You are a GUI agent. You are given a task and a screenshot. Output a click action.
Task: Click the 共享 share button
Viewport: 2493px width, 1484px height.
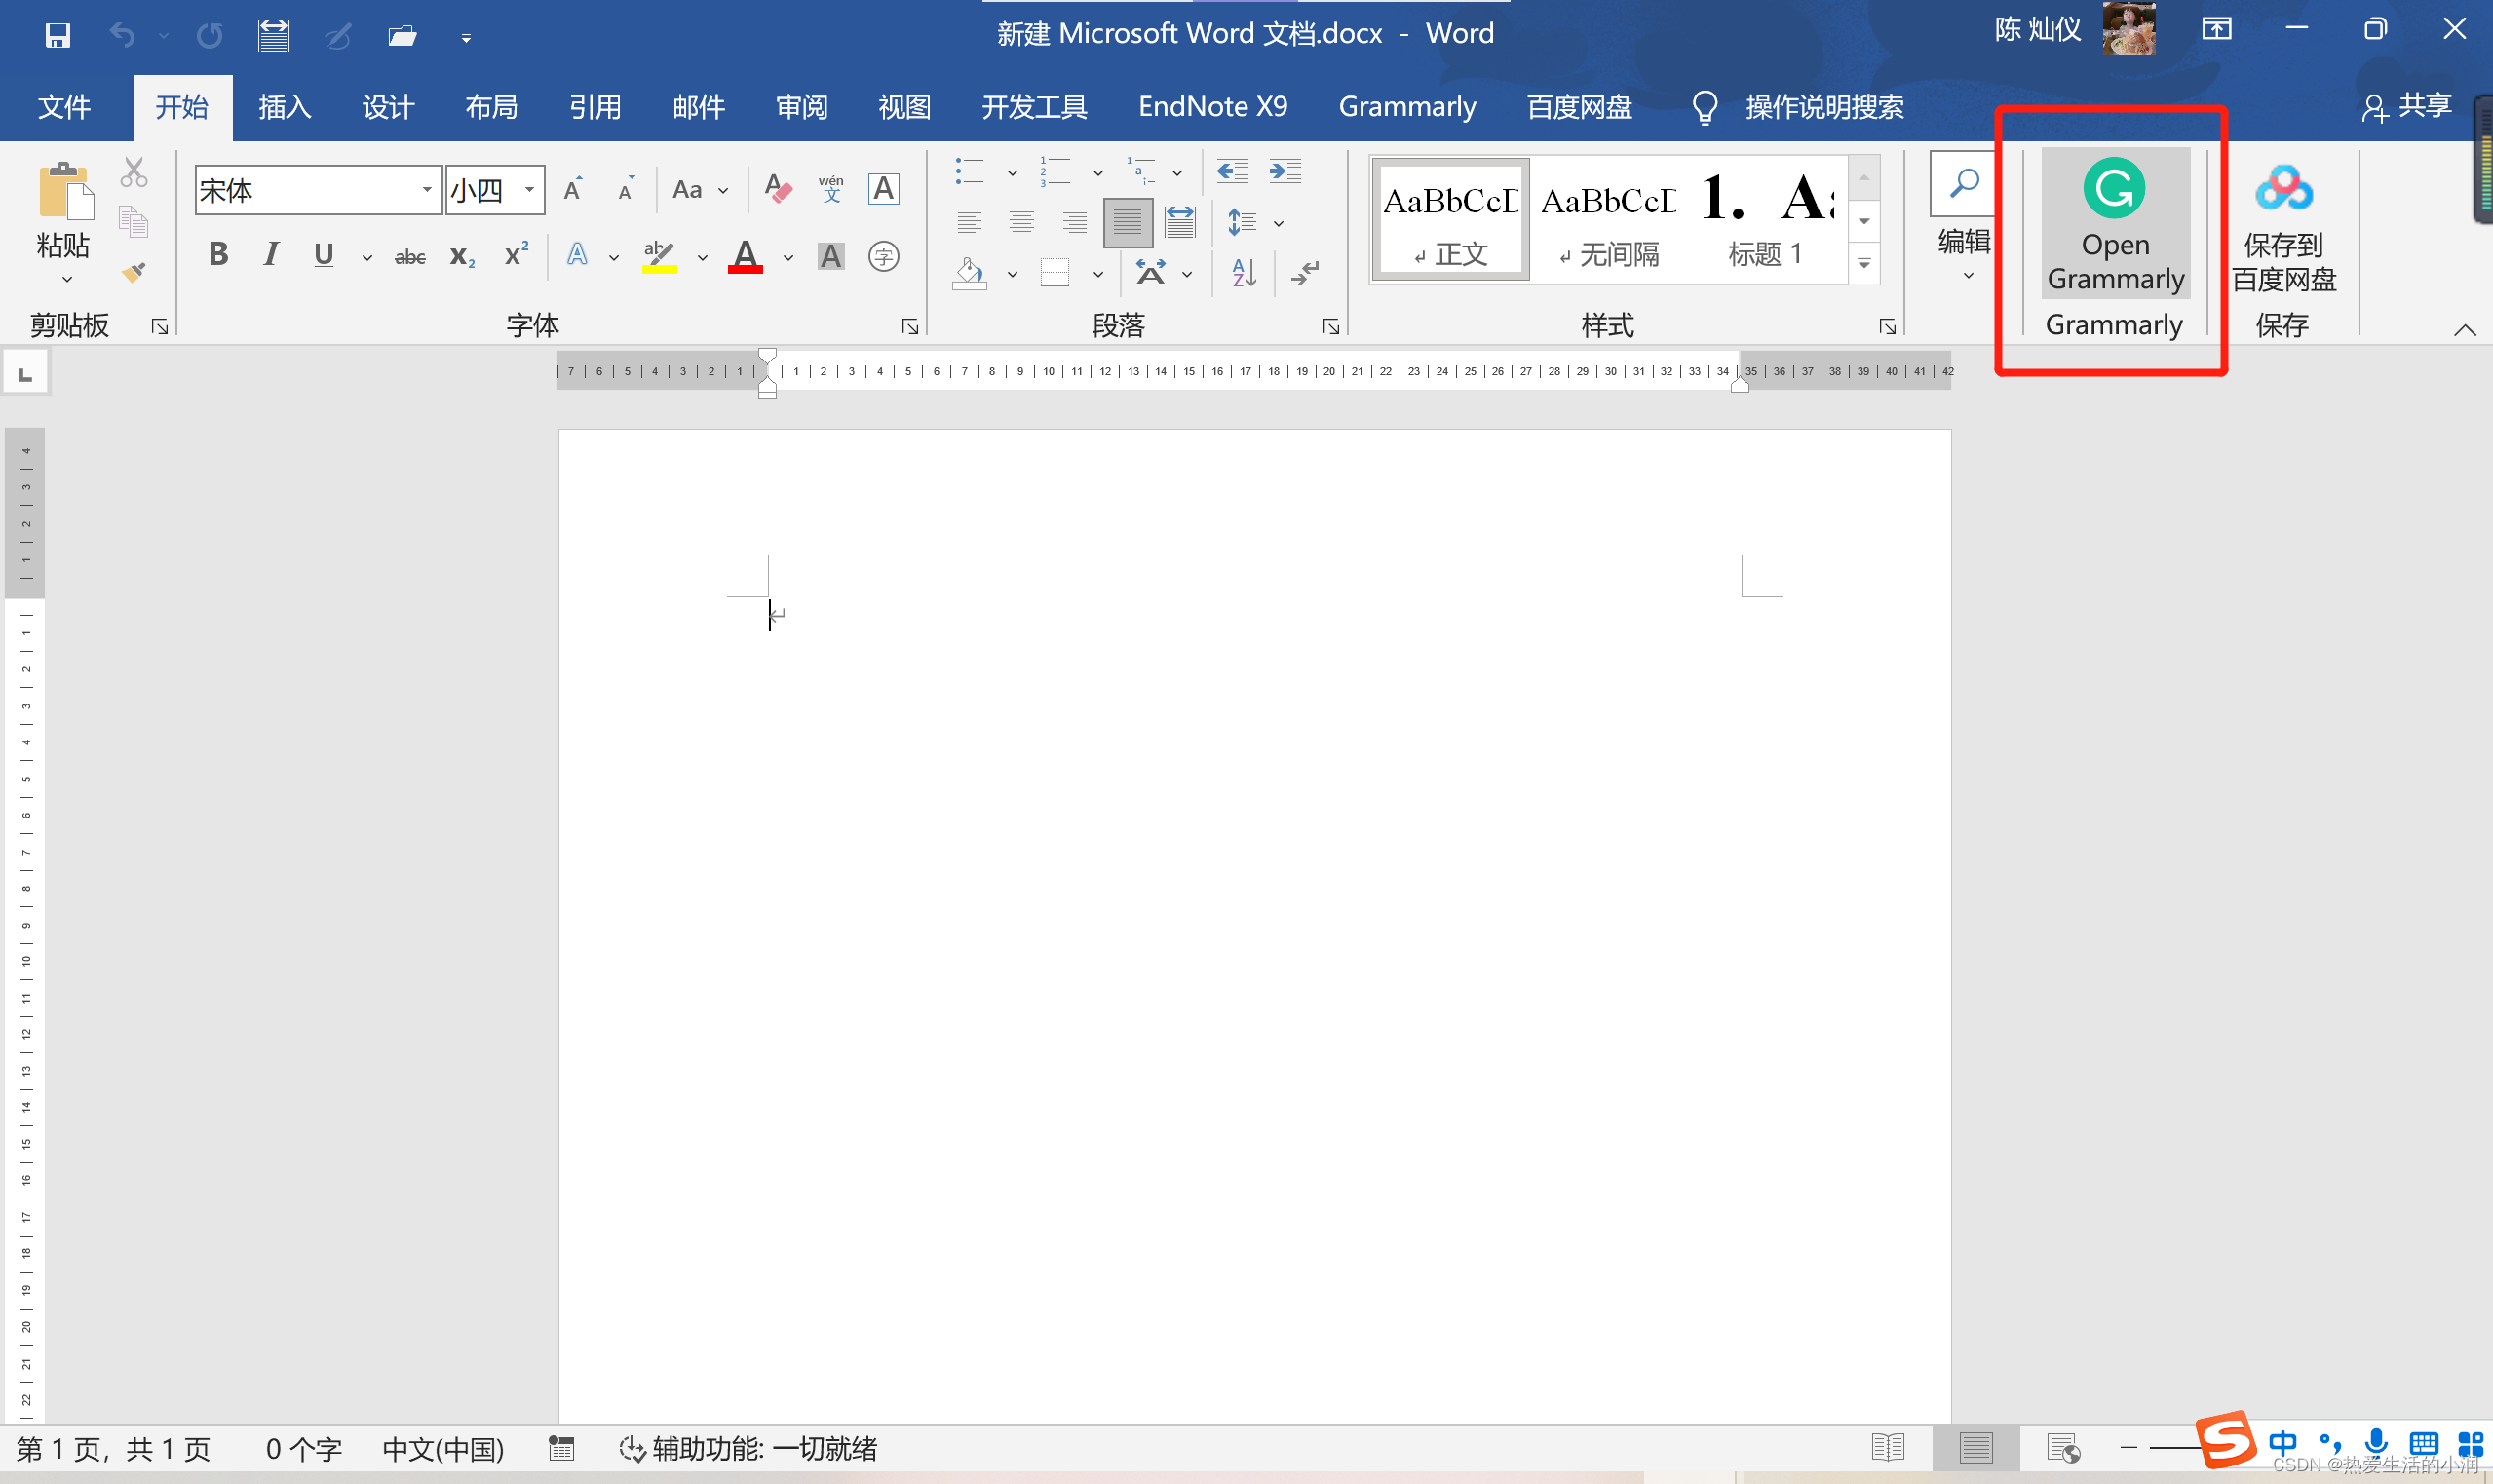[x=2407, y=106]
